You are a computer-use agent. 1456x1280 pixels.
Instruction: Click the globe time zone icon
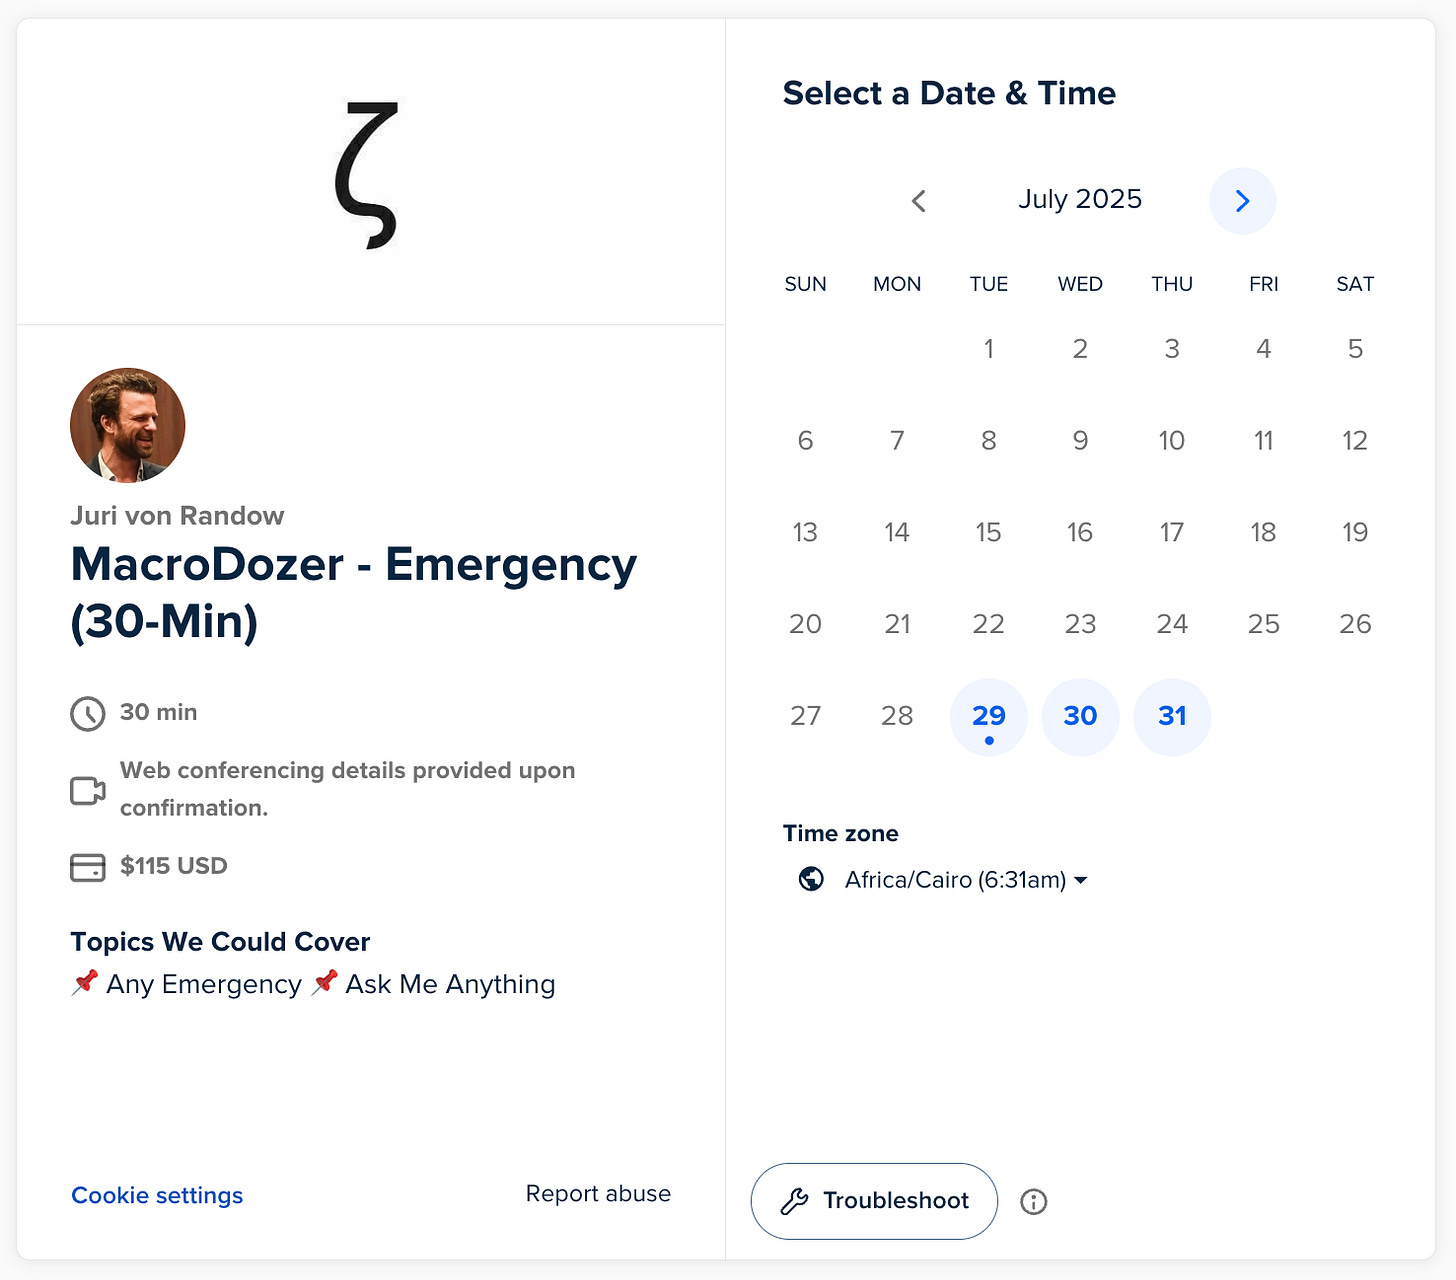tap(811, 879)
